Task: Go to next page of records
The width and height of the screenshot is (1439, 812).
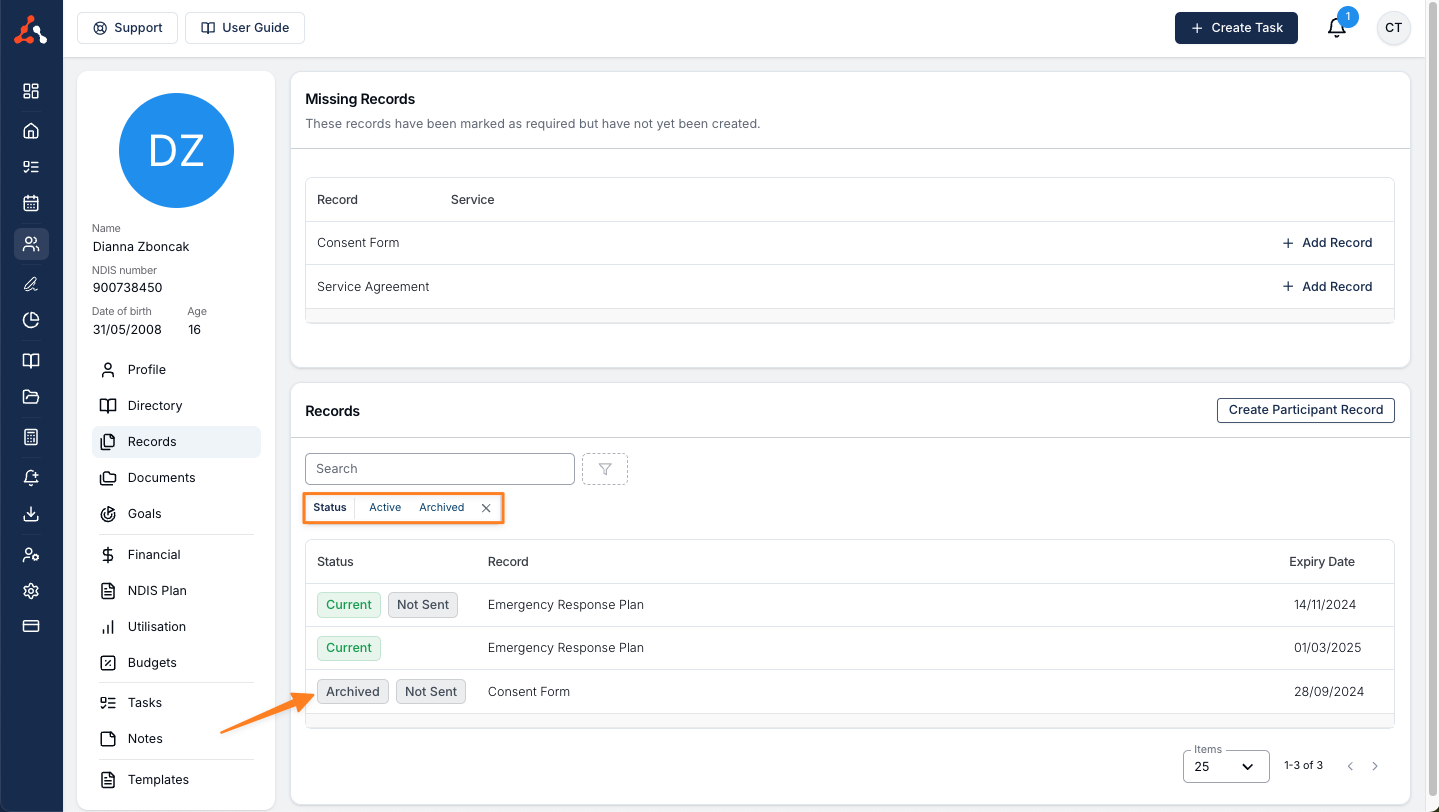Action: pyautogui.click(x=1375, y=766)
